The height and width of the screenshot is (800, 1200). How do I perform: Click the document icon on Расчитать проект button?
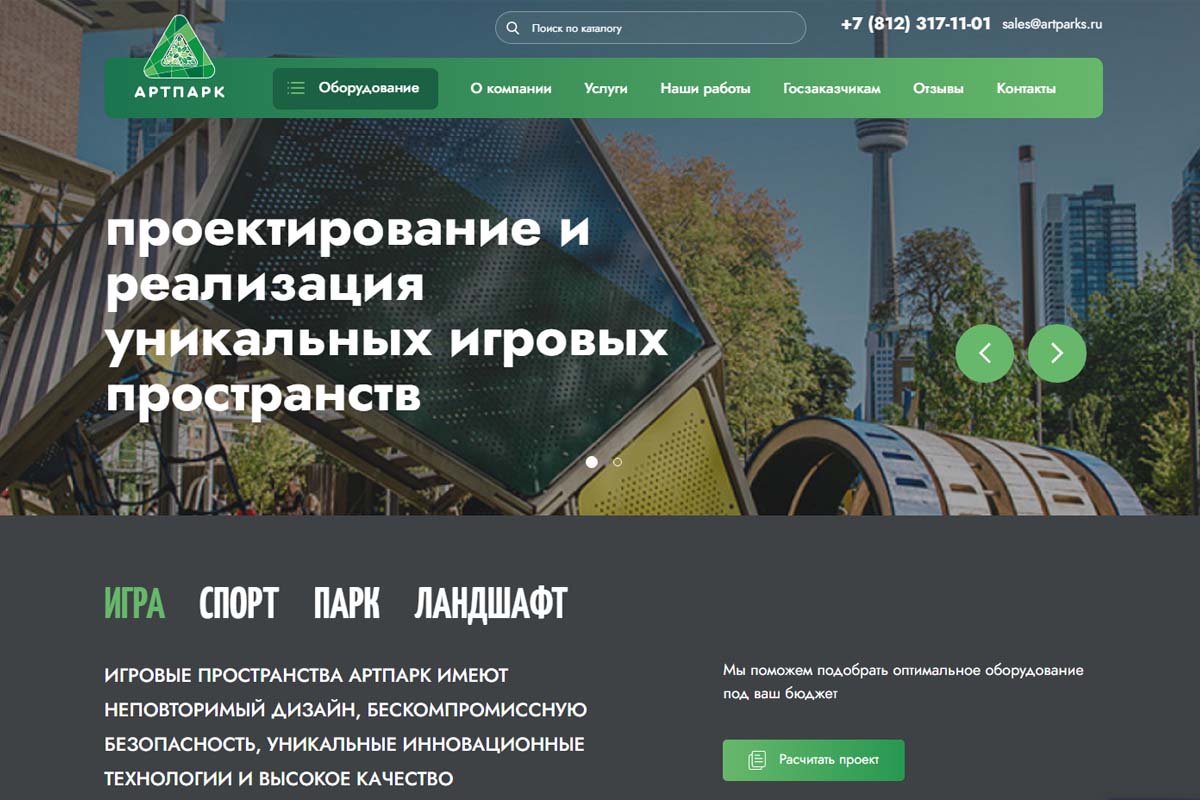point(756,760)
